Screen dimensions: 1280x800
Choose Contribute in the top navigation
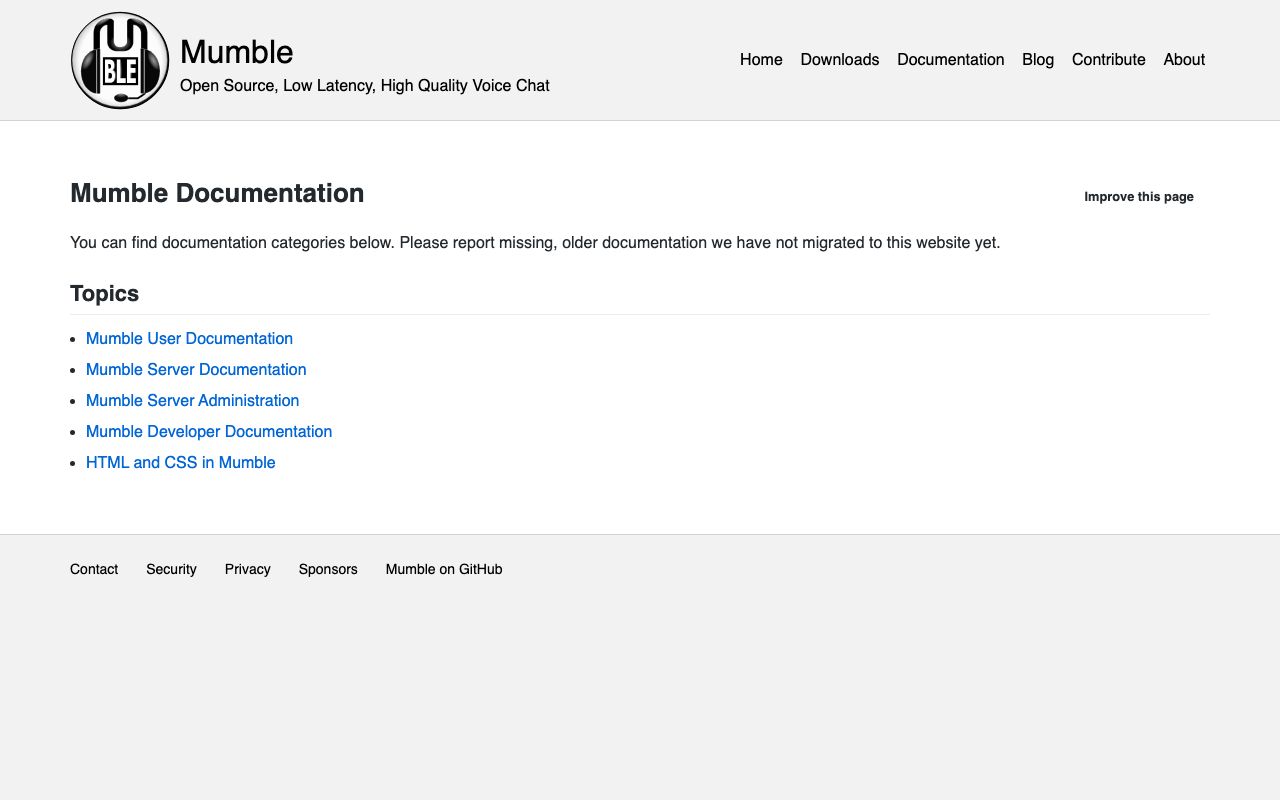[x=1109, y=60]
